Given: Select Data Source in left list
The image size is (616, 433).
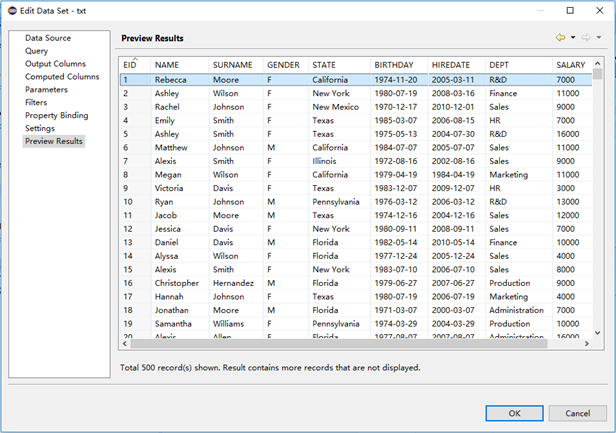Looking at the screenshot, I should pos(48,38).
